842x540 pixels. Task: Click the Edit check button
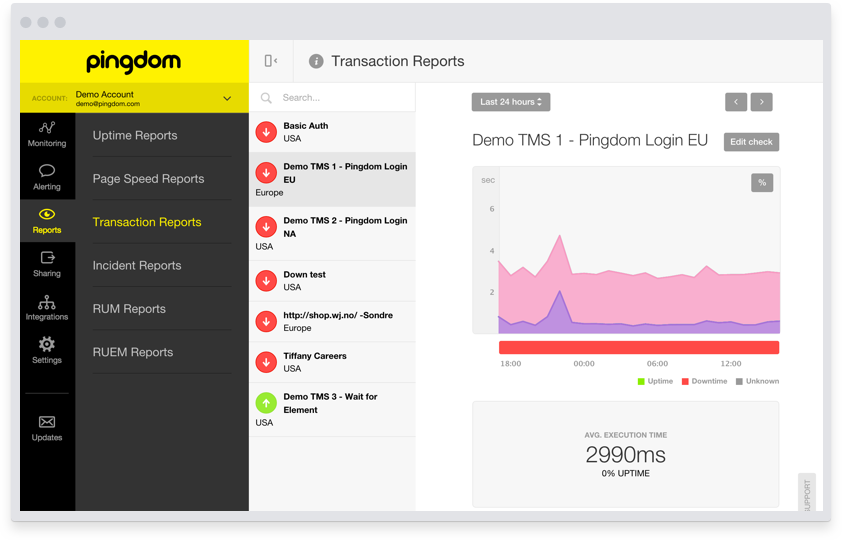[x=751, y=142]
